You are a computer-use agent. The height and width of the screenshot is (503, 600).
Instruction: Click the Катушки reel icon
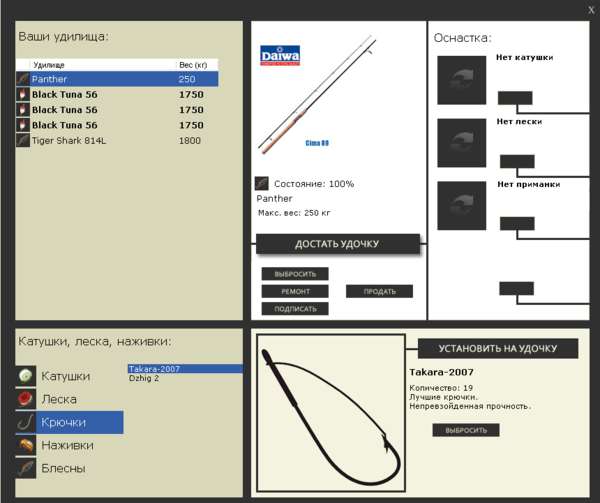click(26, 376)
